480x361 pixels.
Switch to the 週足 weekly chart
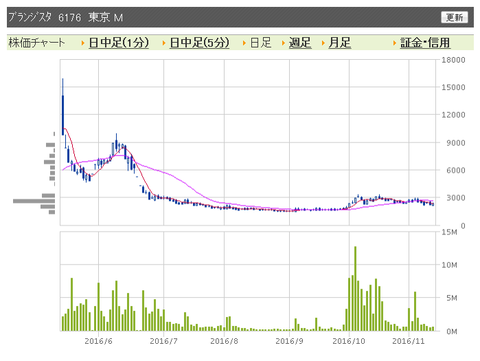click(300, 43)
